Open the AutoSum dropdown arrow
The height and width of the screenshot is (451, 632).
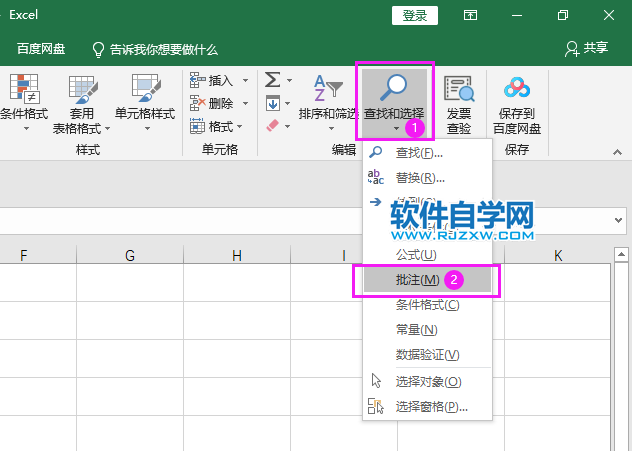[x=289, y=80]
